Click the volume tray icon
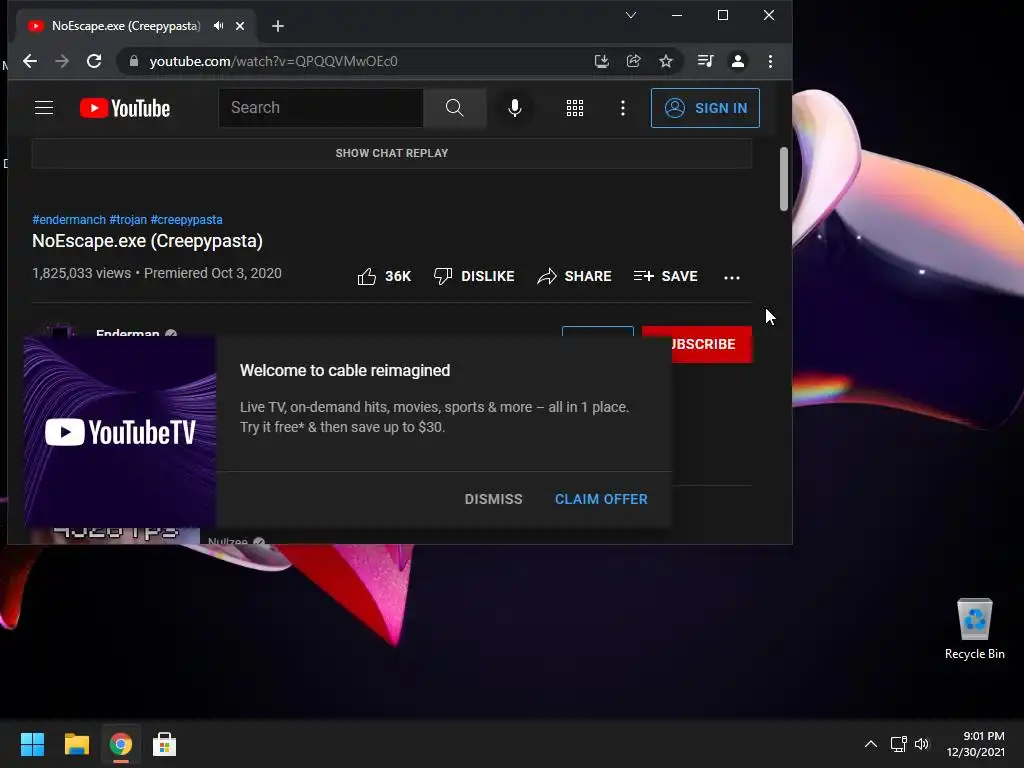 click(x=921, y=744)
